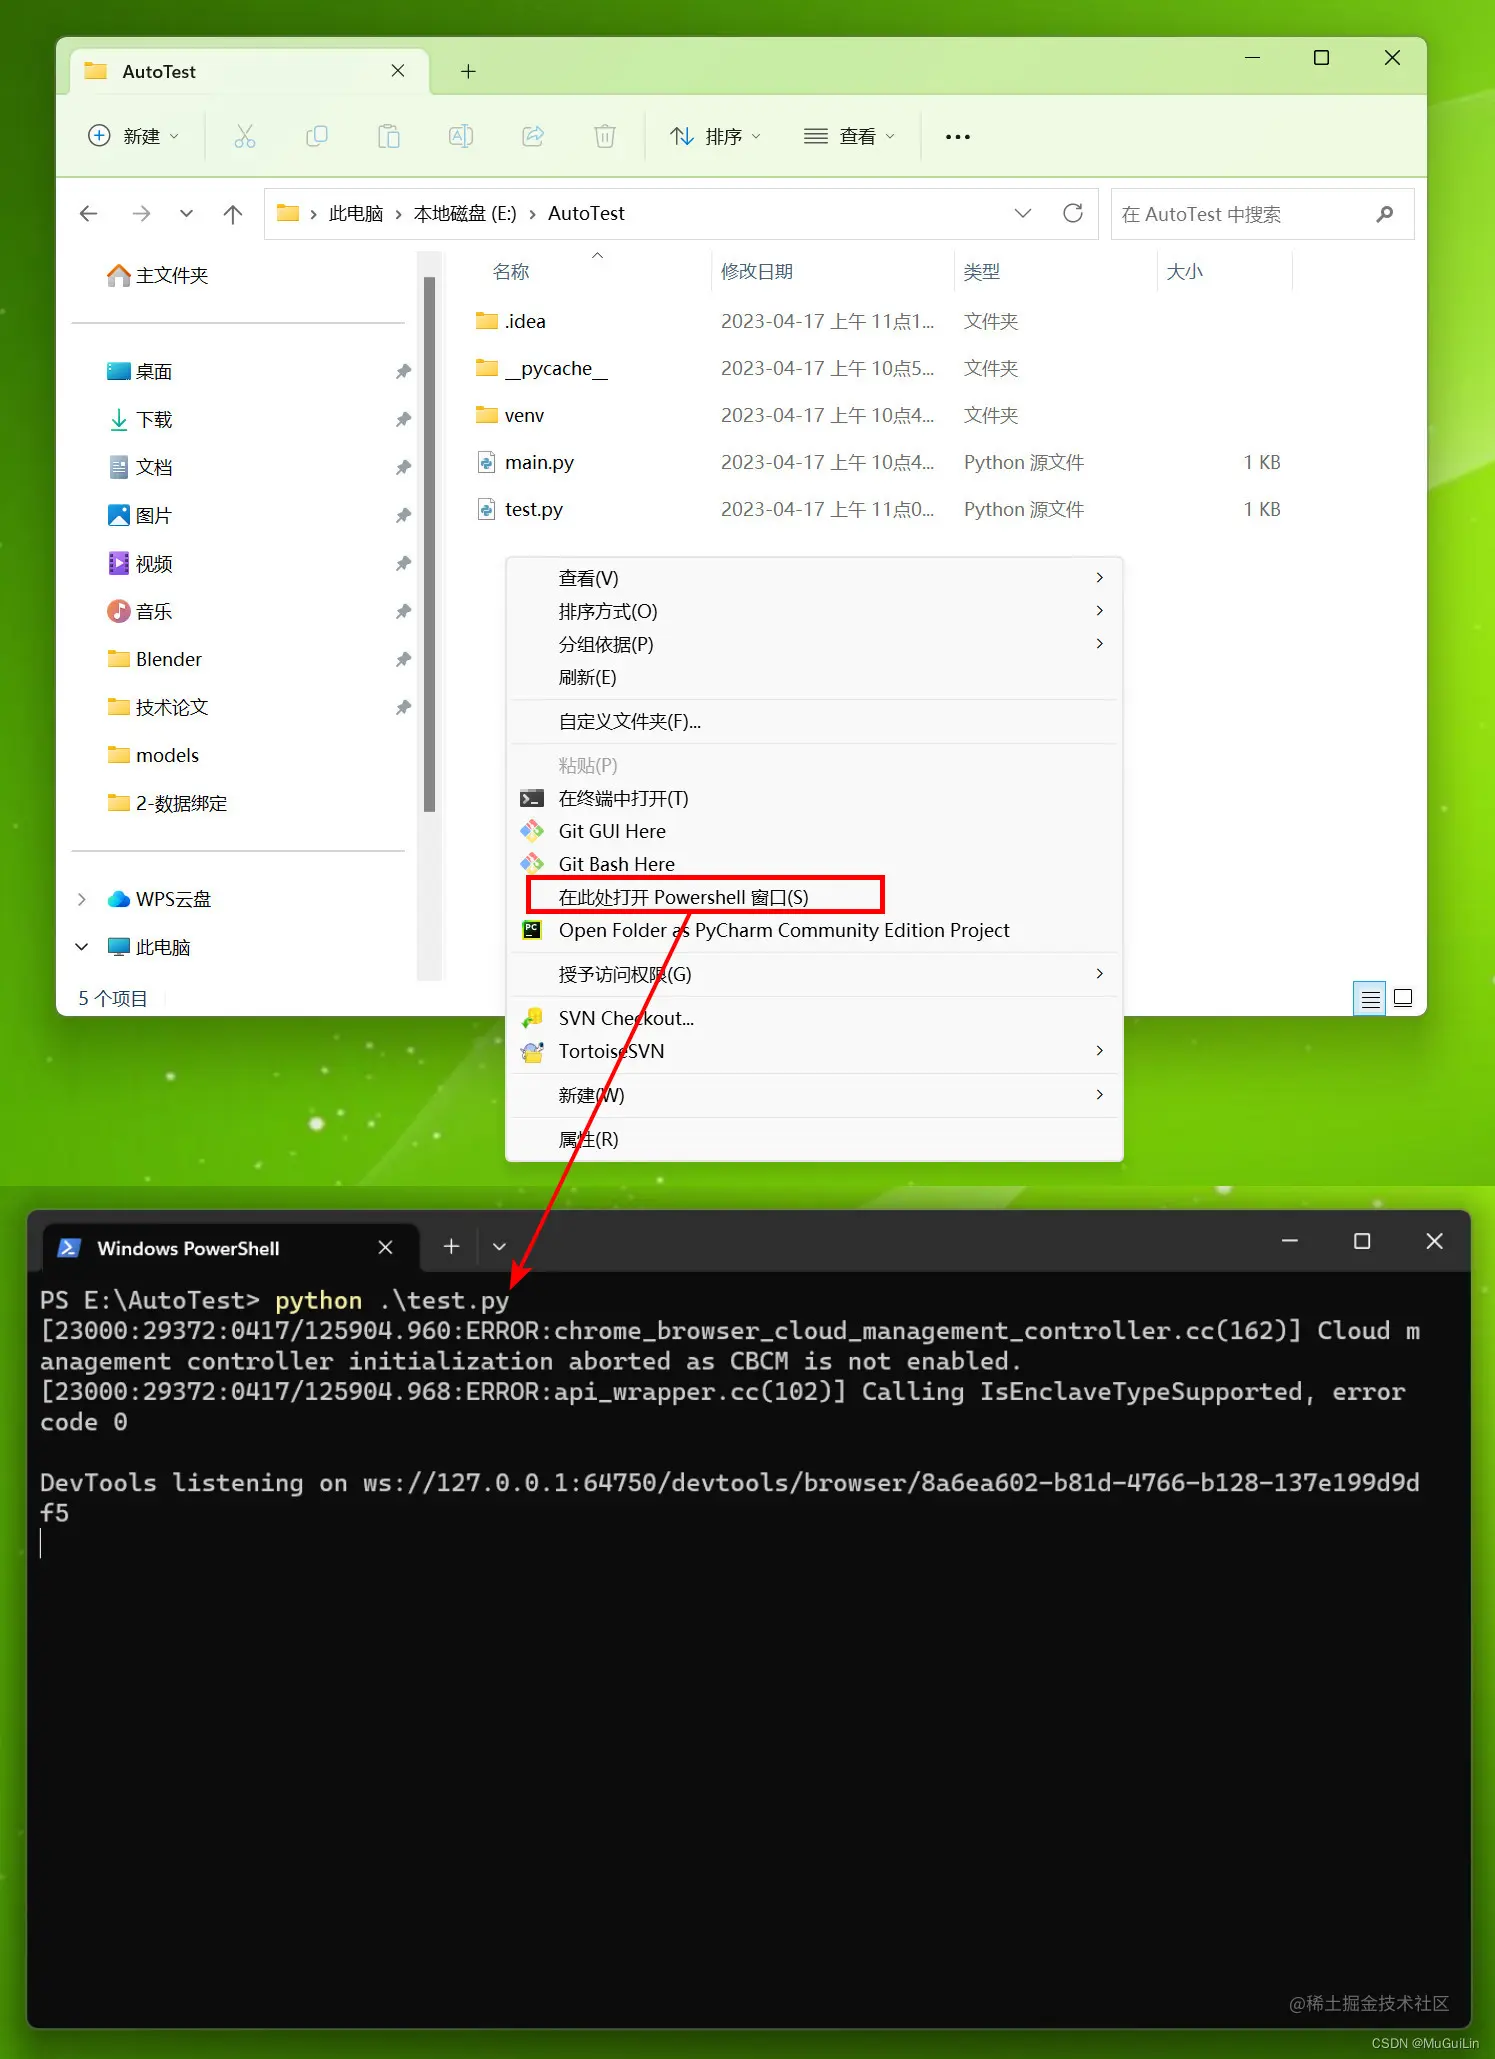Select Git Bash Here menu entry
Image resolution: width=1495 pixels, height=2059 pixels.
tap(814, 864)
